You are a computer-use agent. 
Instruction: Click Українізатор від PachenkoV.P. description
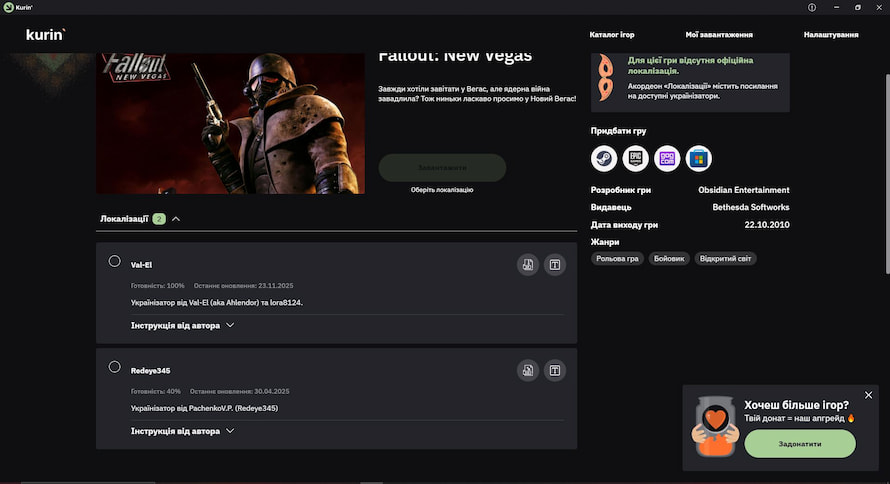click(204, 408)
